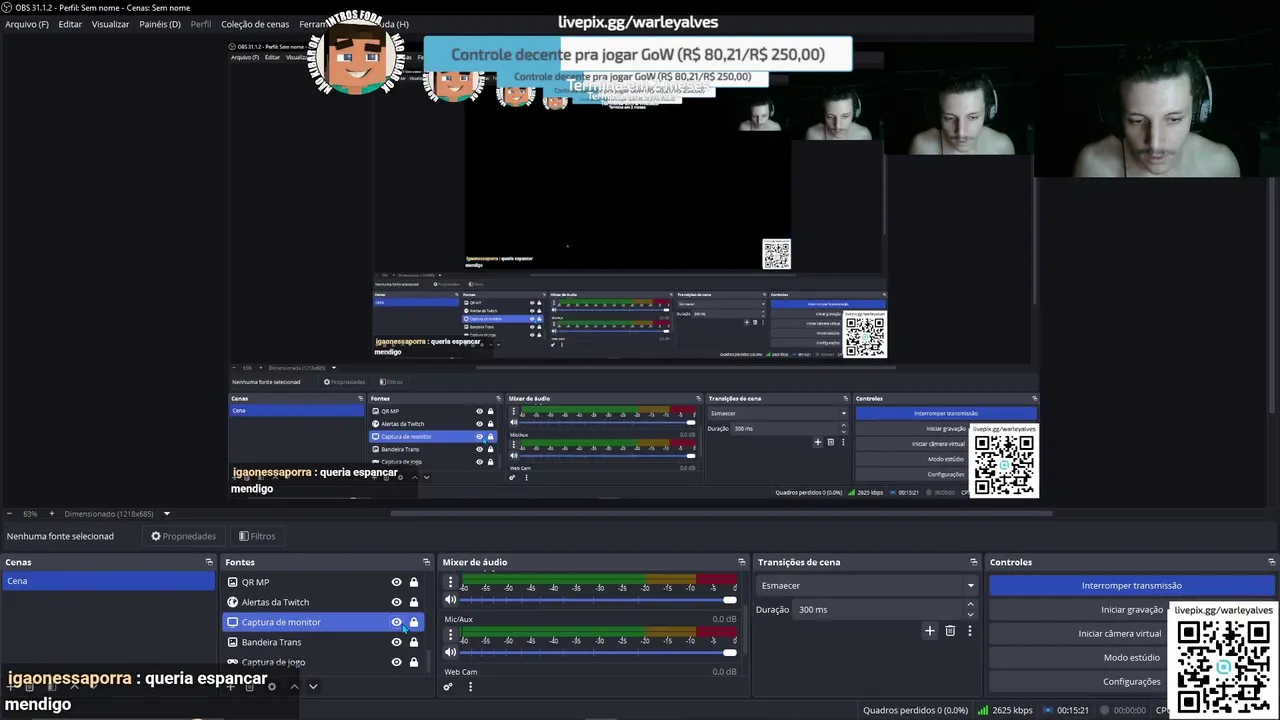This screenshot has height=720, width=1280.
Task: Click Quadros perdidos status text
Action: tap(915, 710)
